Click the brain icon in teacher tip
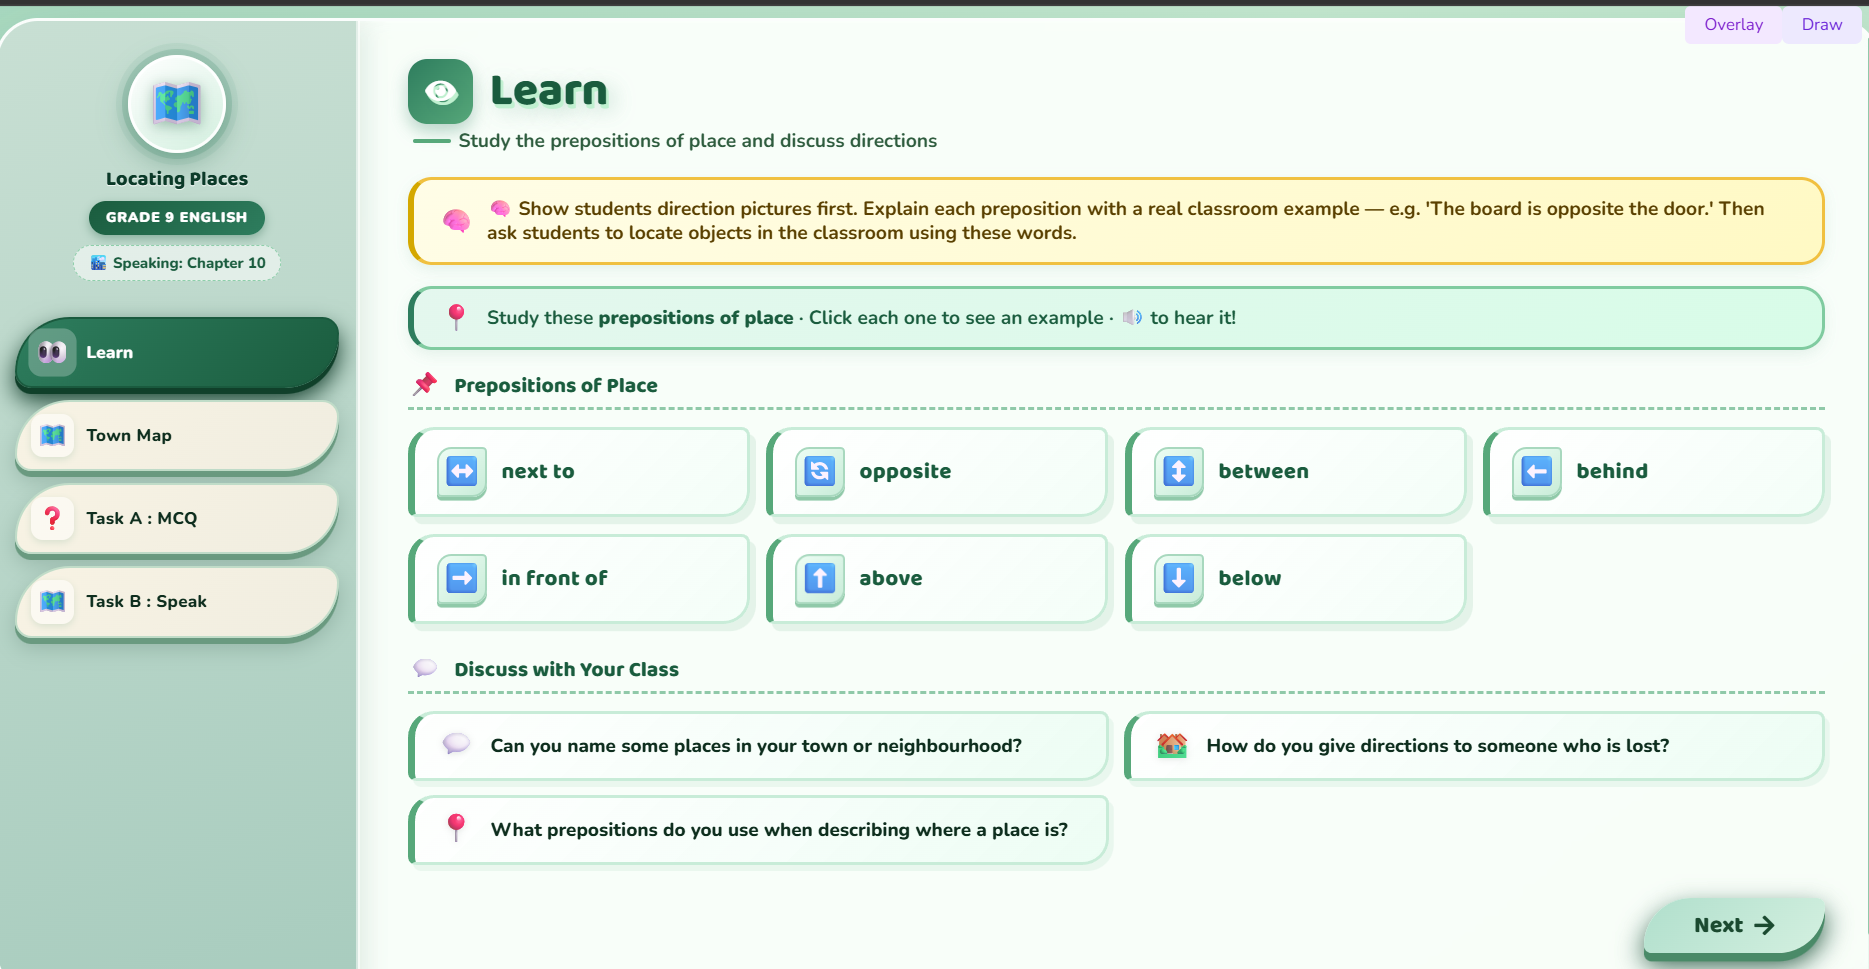This screenshot has width=1869, height=969. click(456, 221)
